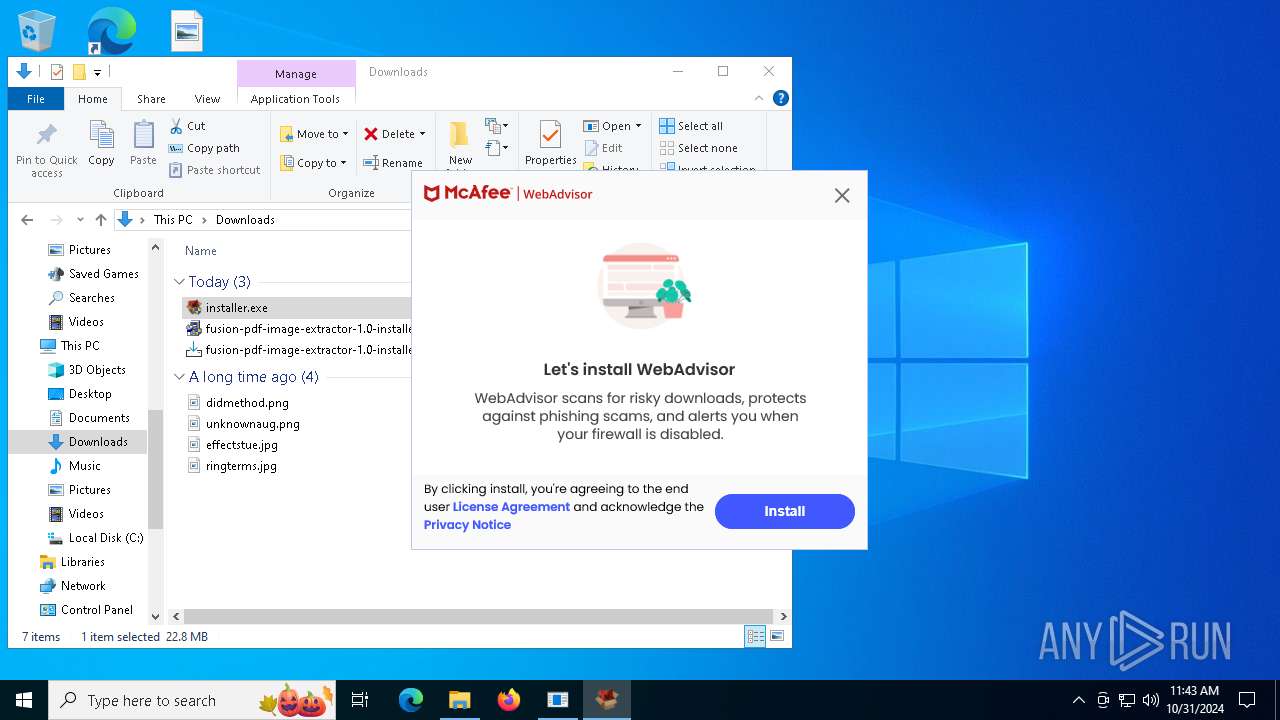The image size is (1280, 720).
Task: Collapse the Today (3) group
Action: pyautogui.click(x=179, y=282)
